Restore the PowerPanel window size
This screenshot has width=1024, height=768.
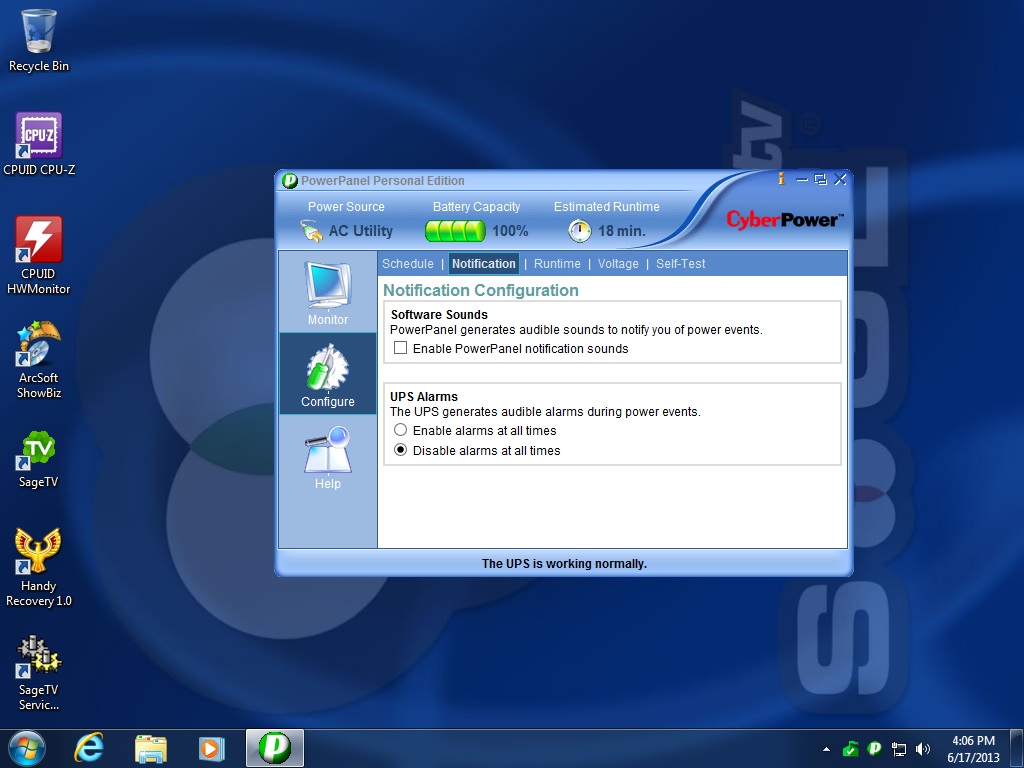821,179
